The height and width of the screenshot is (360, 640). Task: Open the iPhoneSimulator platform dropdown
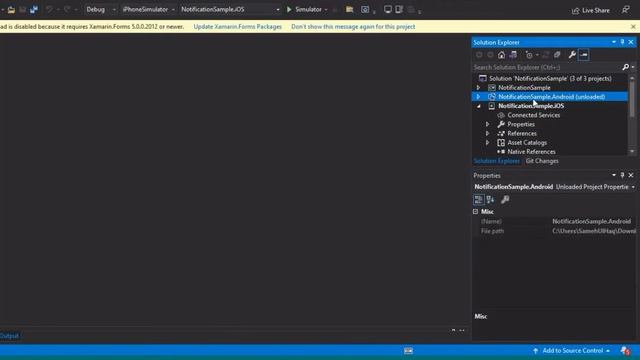click(x=148, y=9)
